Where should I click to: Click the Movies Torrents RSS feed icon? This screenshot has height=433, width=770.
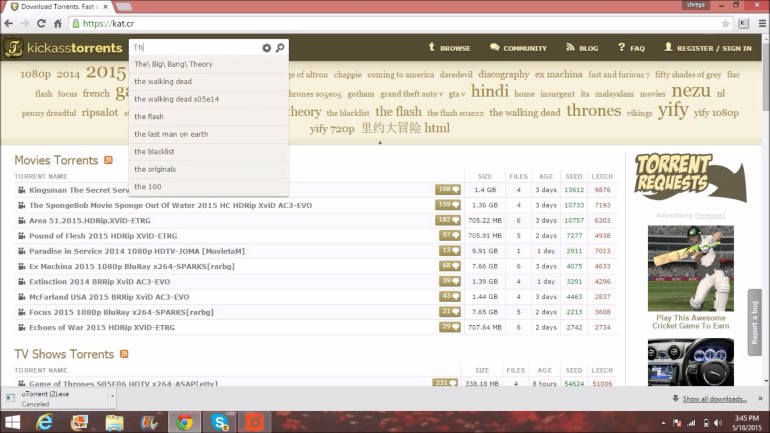click(108, 160)
